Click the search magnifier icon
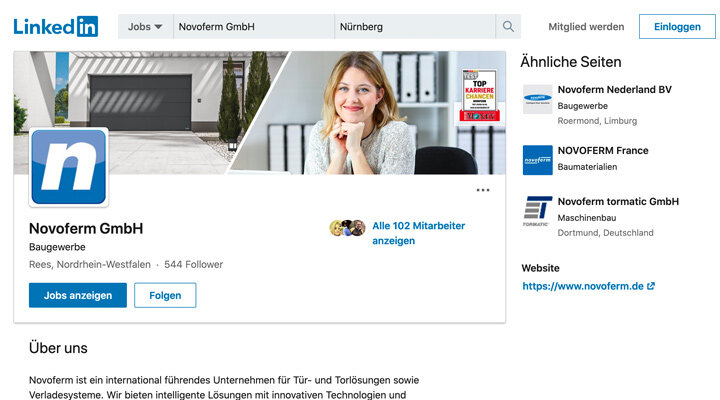This screenshot has height=400, width=720. click(509, 27)
